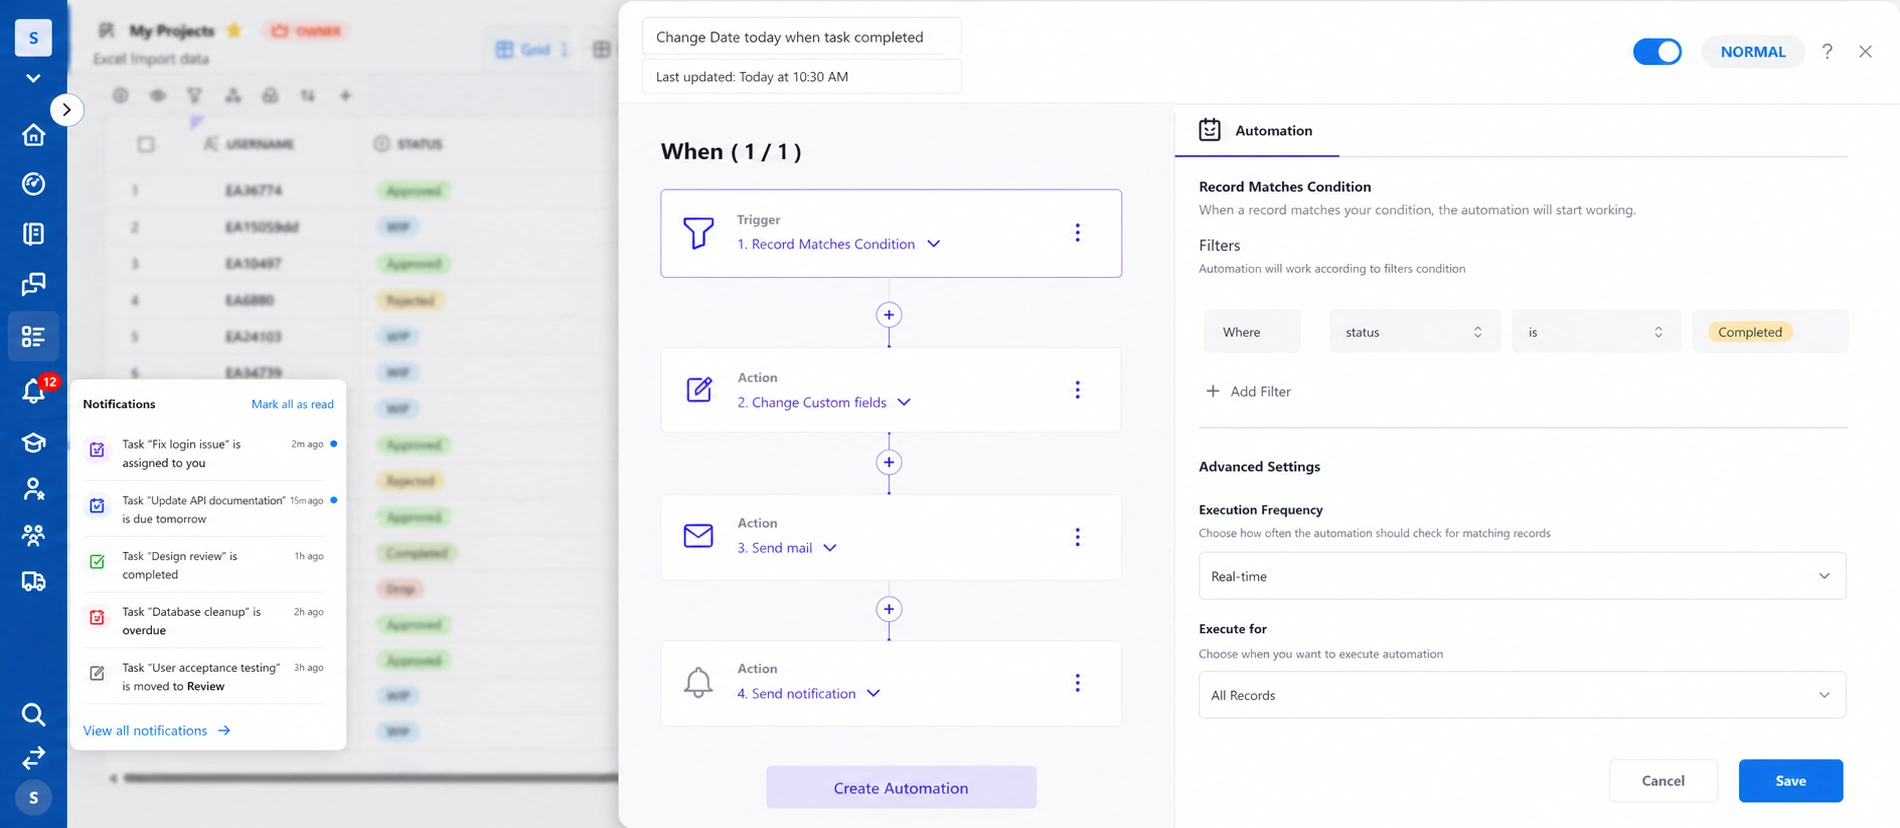
Task: Click the S user avatar at sidebar bottom
Action: 33,798
